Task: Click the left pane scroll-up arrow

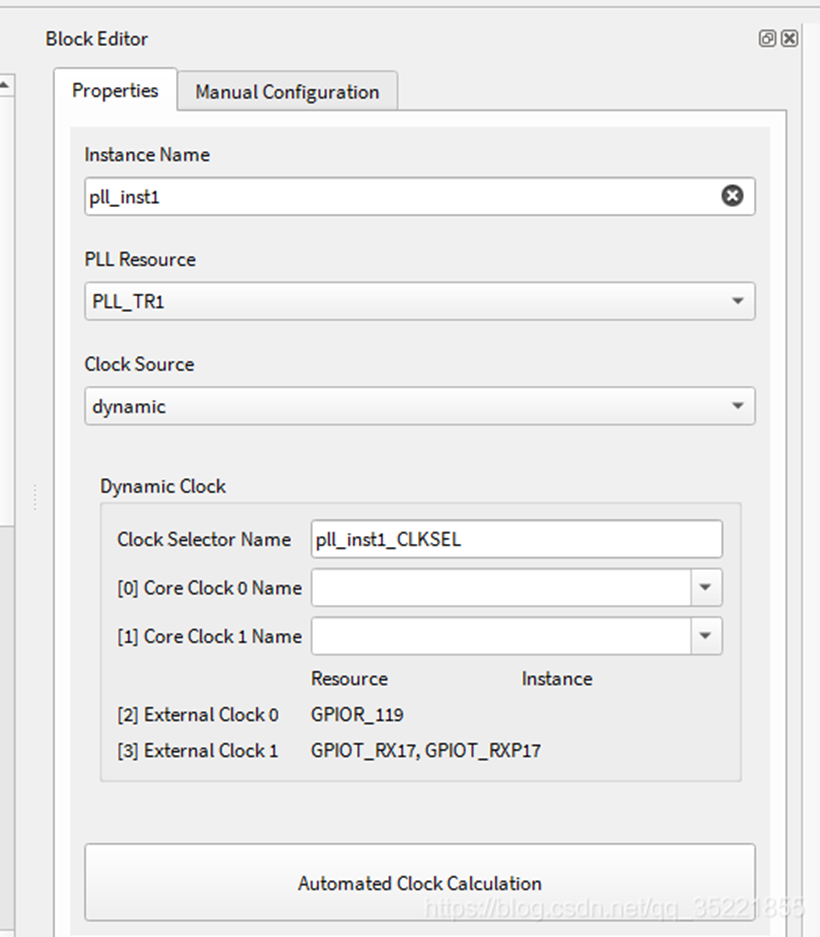Action: (x=5, y=85)
